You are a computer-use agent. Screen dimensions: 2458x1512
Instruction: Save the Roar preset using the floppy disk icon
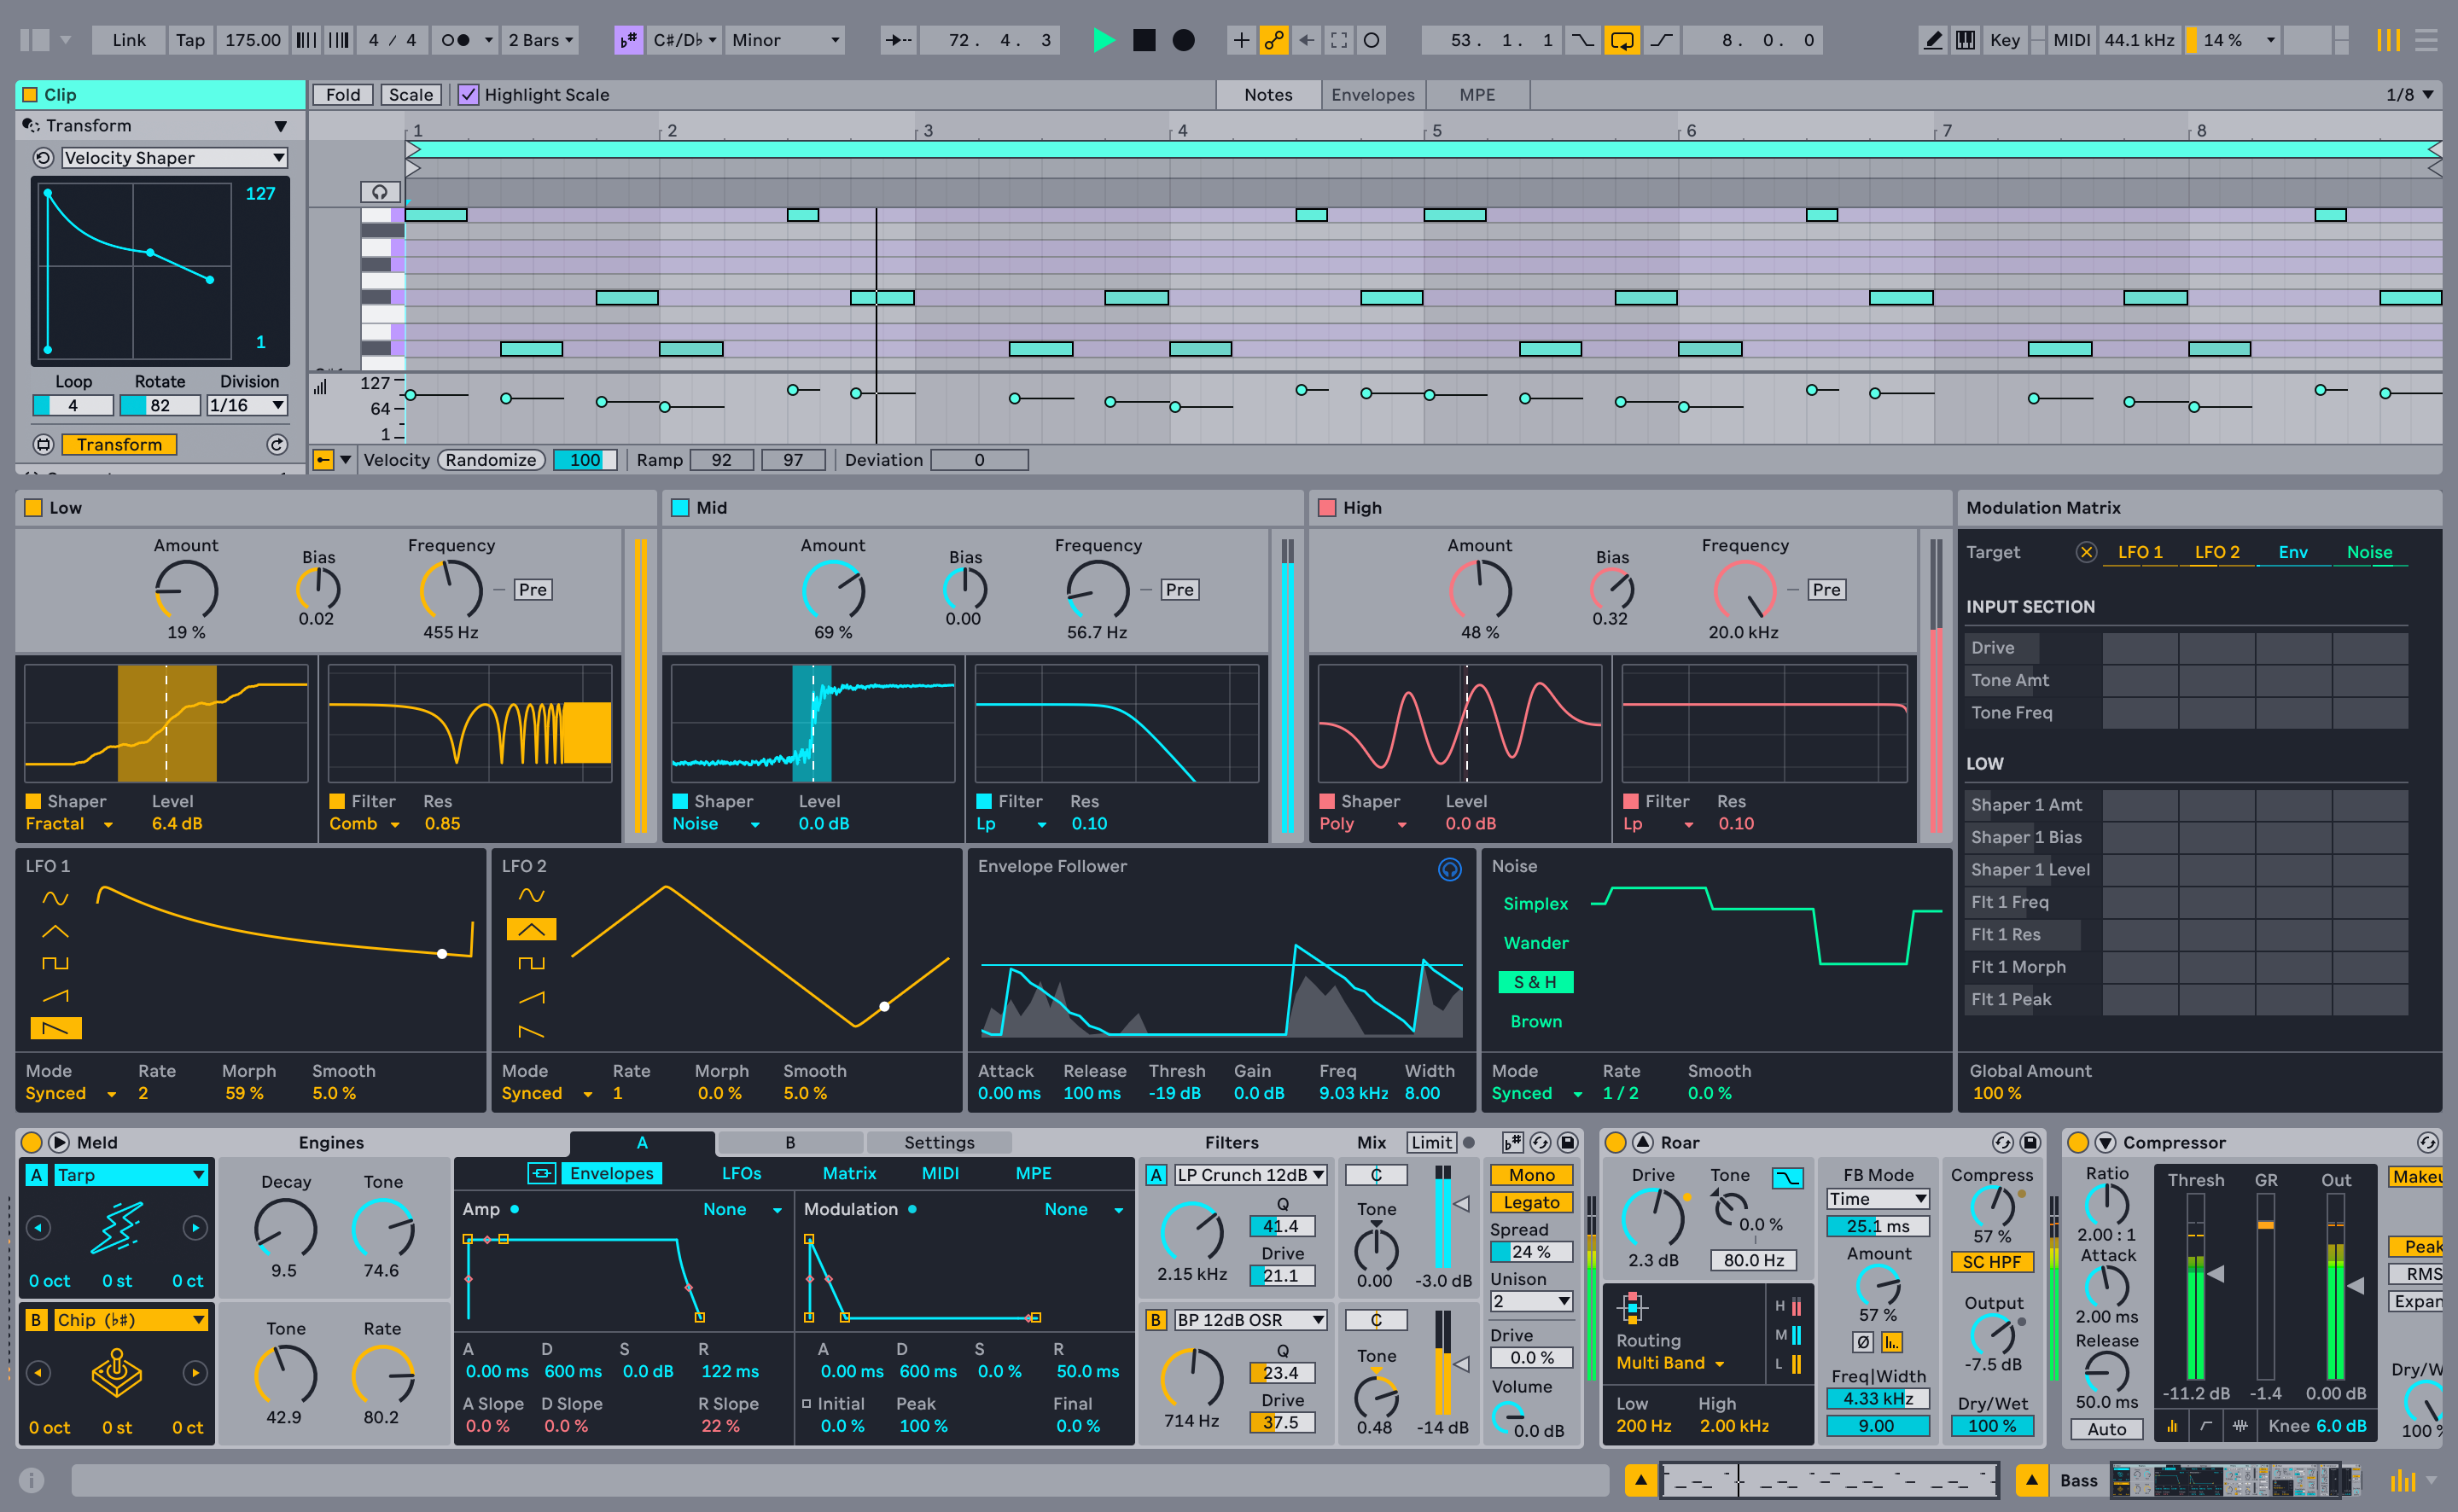(x=2033, y=1142)
